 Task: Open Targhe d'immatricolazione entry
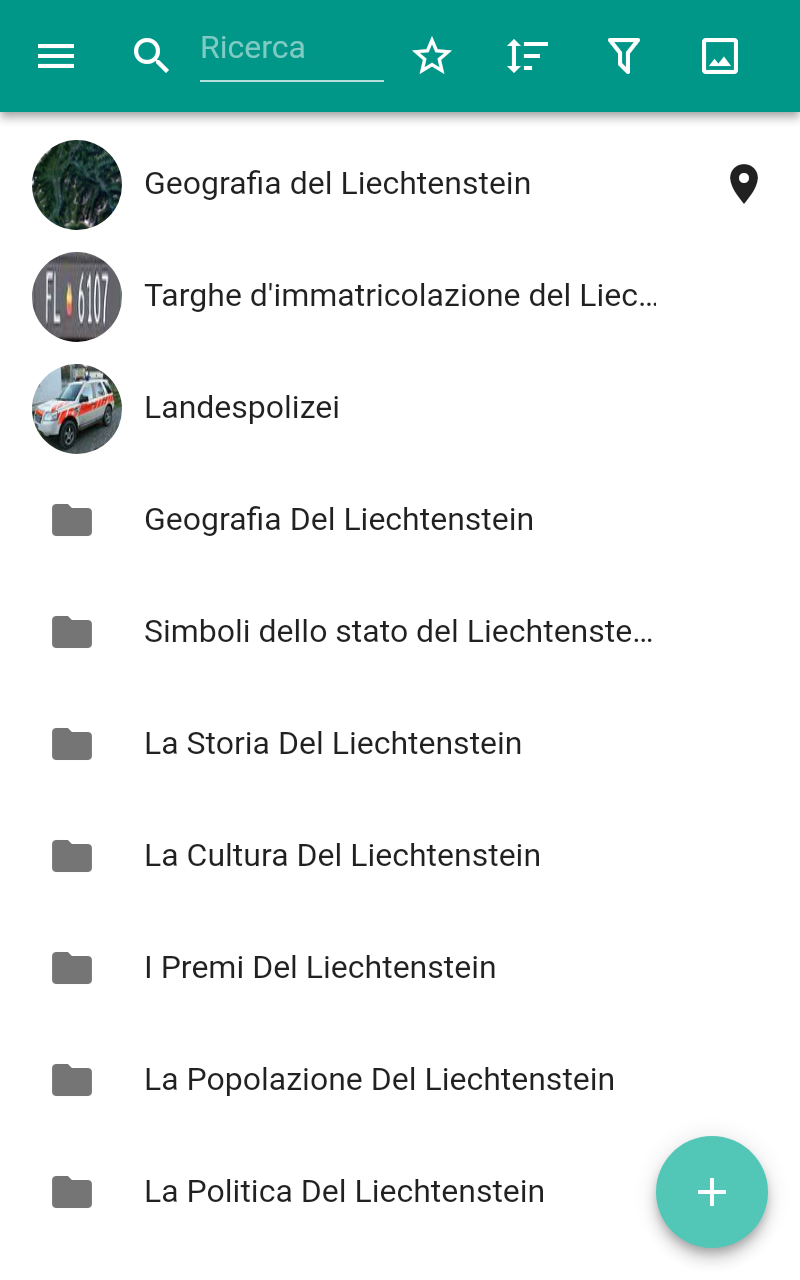[400, 296]
